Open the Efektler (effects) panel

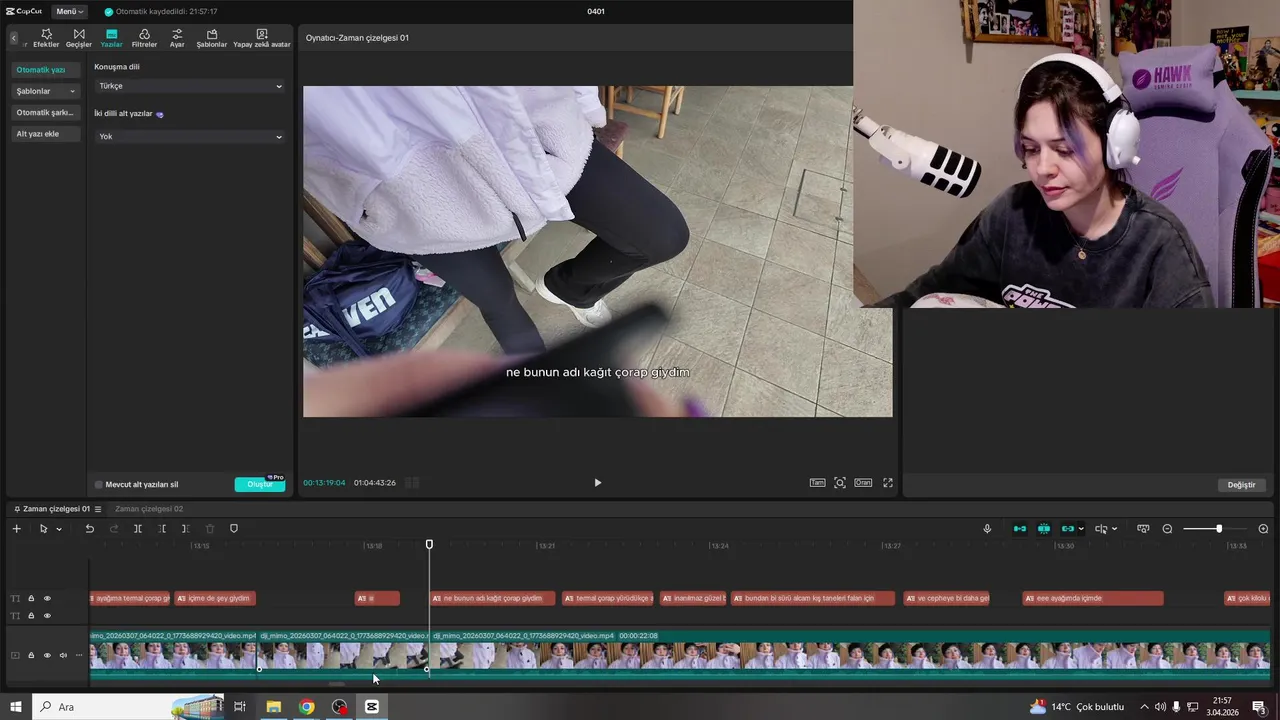point(46,38)
